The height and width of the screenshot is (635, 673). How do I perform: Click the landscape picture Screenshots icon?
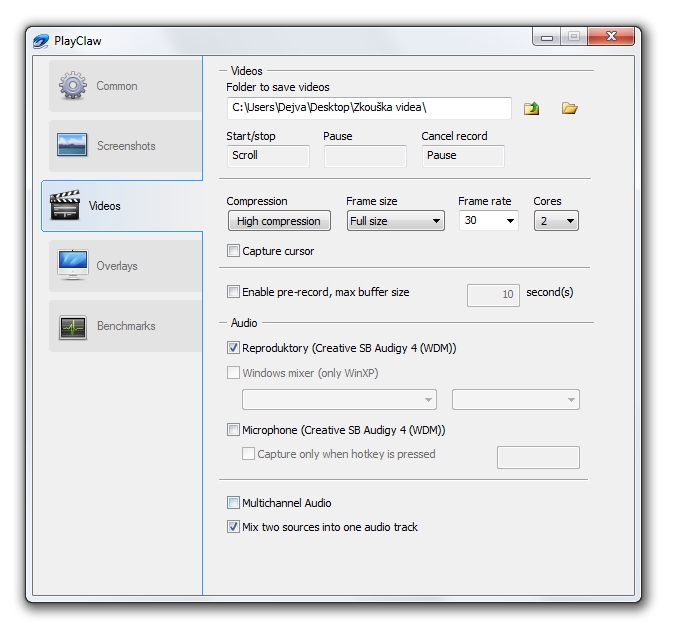tap(72, 145)
